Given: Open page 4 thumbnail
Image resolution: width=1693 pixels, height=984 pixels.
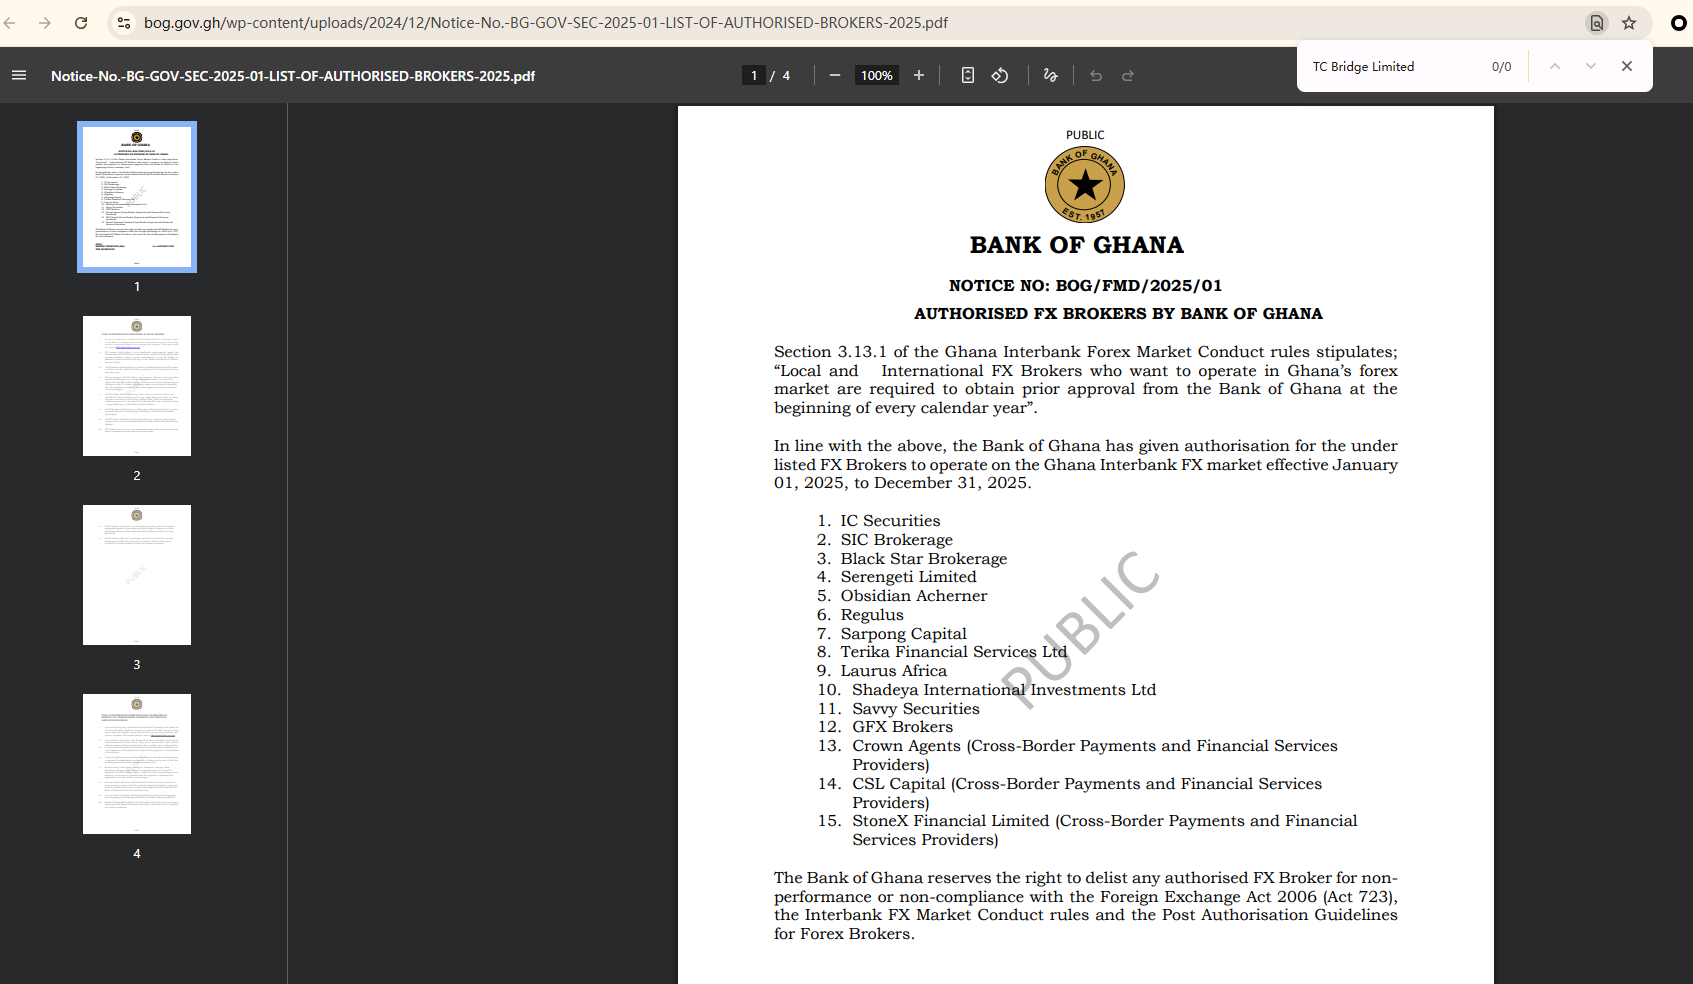Looking at the screenshot, I should 137,764.
